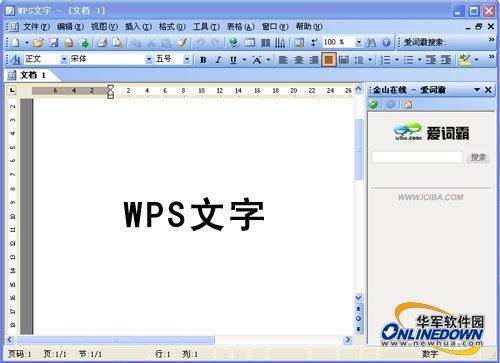Click the binoculars Find icon
This screenshot has width=500, height=363.
pyautogui.click(x=371, y=42)
